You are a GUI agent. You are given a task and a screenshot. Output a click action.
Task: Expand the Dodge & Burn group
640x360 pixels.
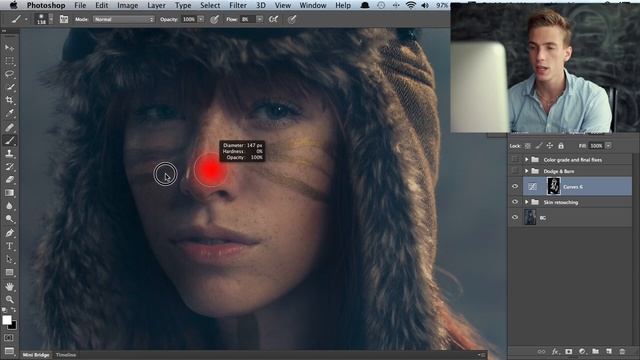pyautogui.click(x=527, y=171)
